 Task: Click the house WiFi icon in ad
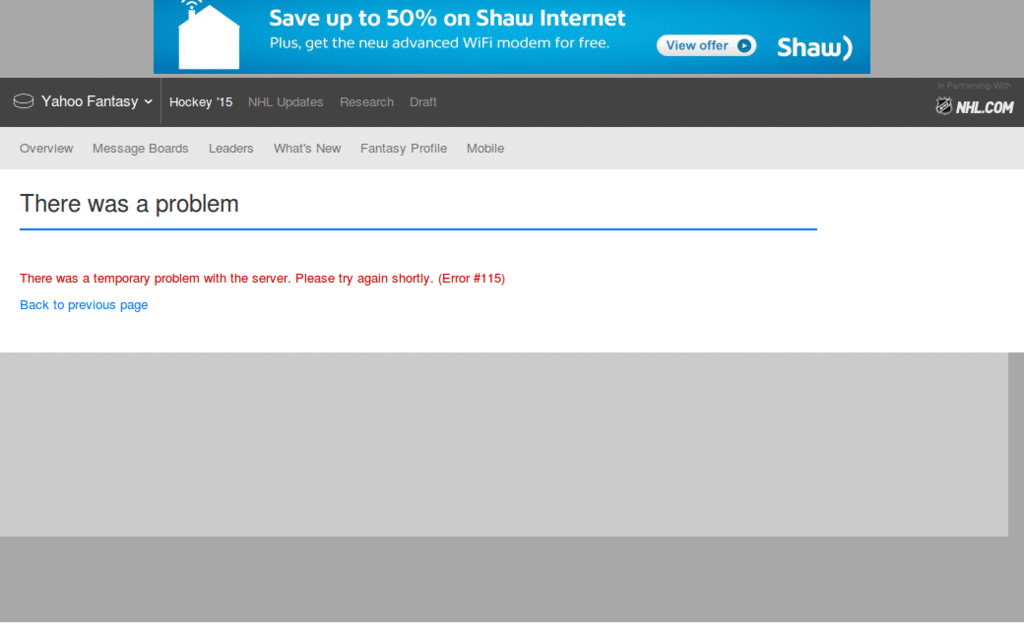pos(208,35)
